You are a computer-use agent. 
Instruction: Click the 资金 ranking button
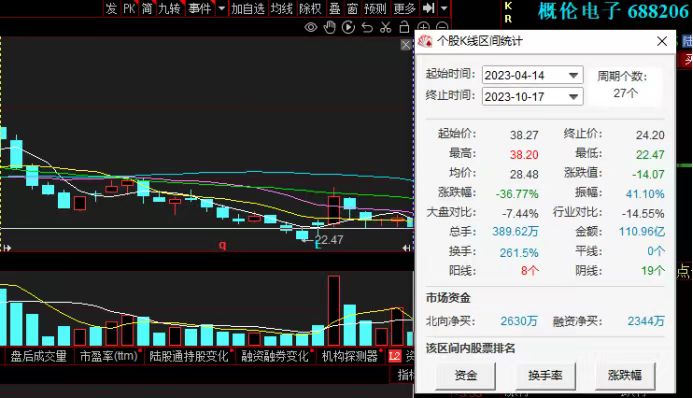(x=465, y=375)
